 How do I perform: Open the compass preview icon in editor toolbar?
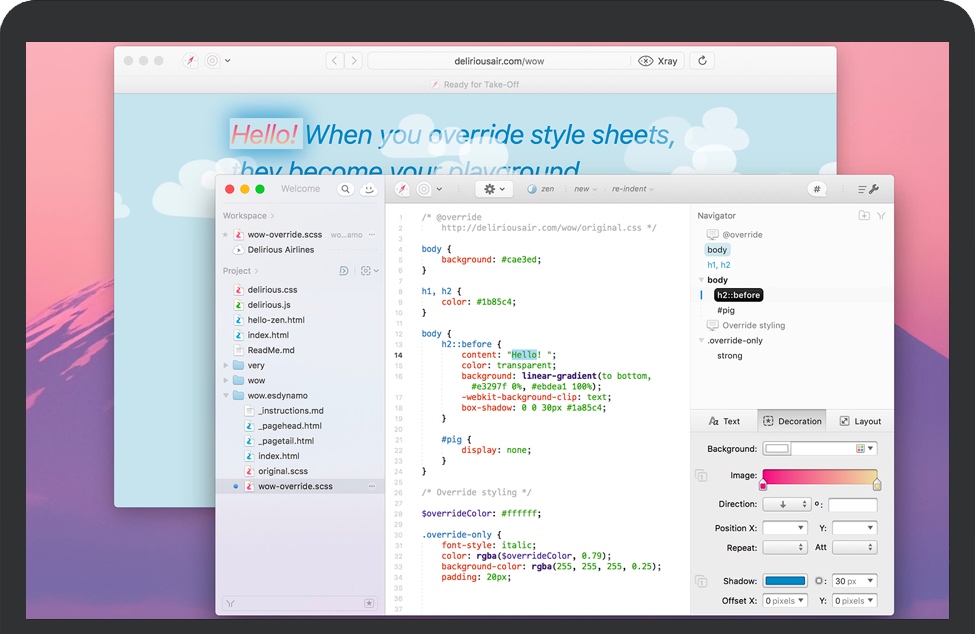(402, 189)
